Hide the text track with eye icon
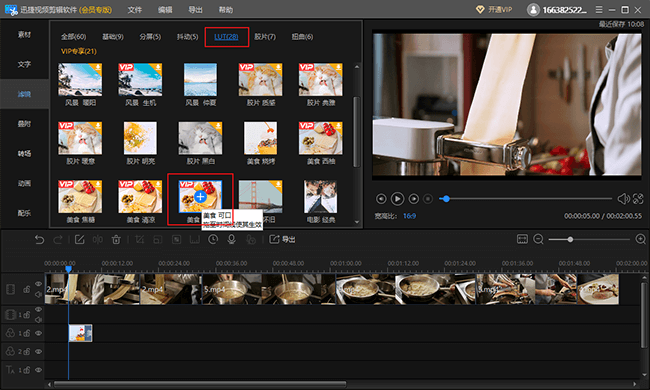Screen dimensions: 650x390 (x=39, y=370)
